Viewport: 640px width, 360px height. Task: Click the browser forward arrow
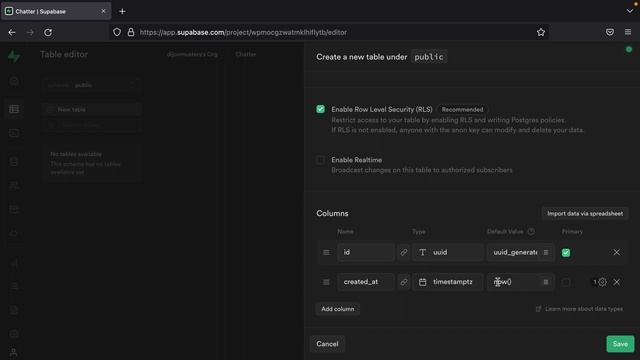[30, 32]
